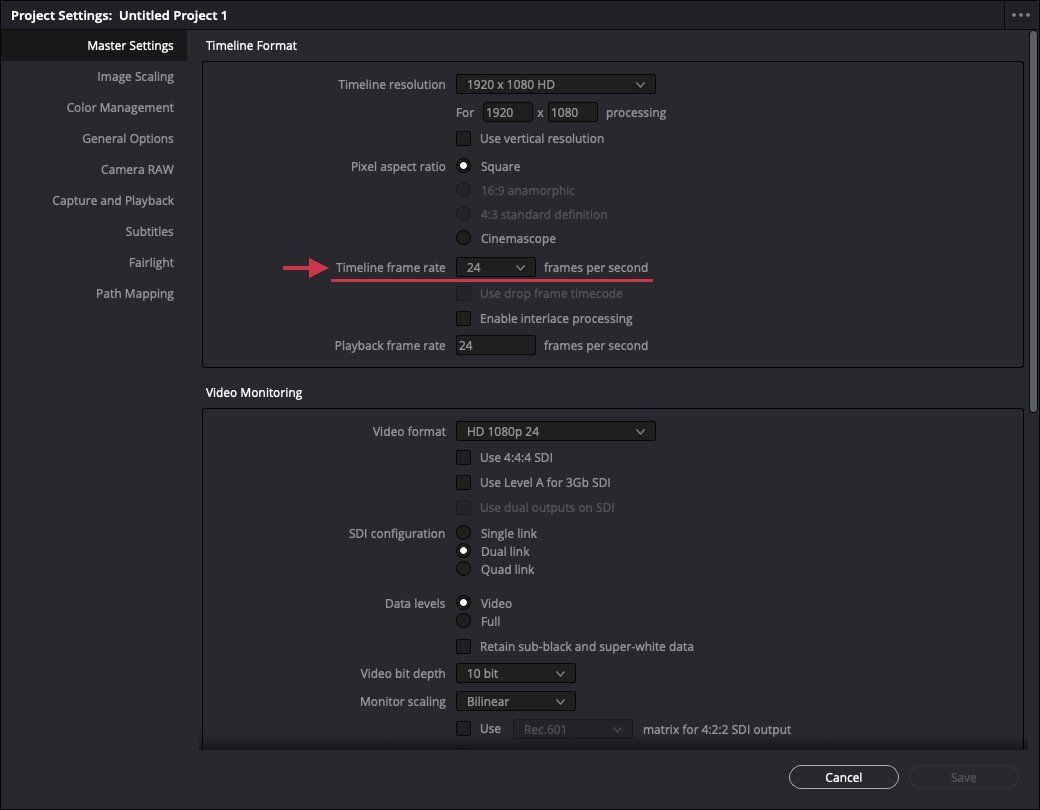Open Video bit depth dropdown
Viewport: 1040px width, 810px height.
click(515, 674)
